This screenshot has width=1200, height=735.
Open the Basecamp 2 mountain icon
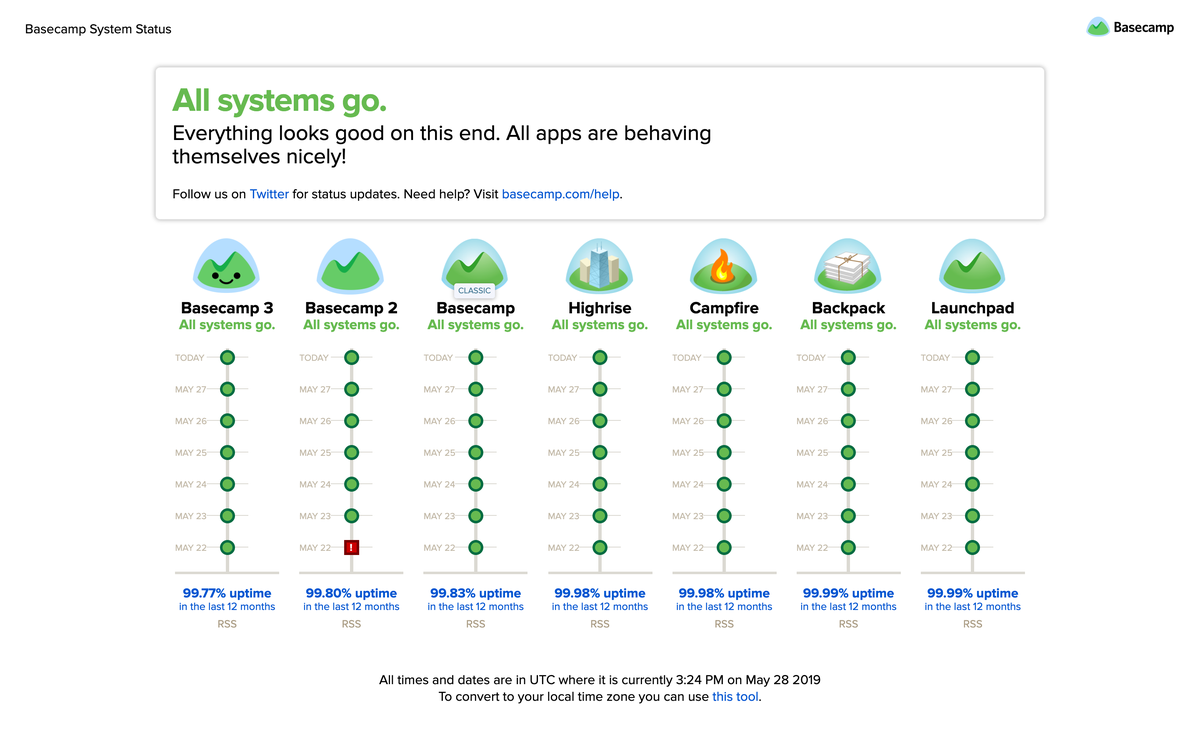[x=351, y=265]
